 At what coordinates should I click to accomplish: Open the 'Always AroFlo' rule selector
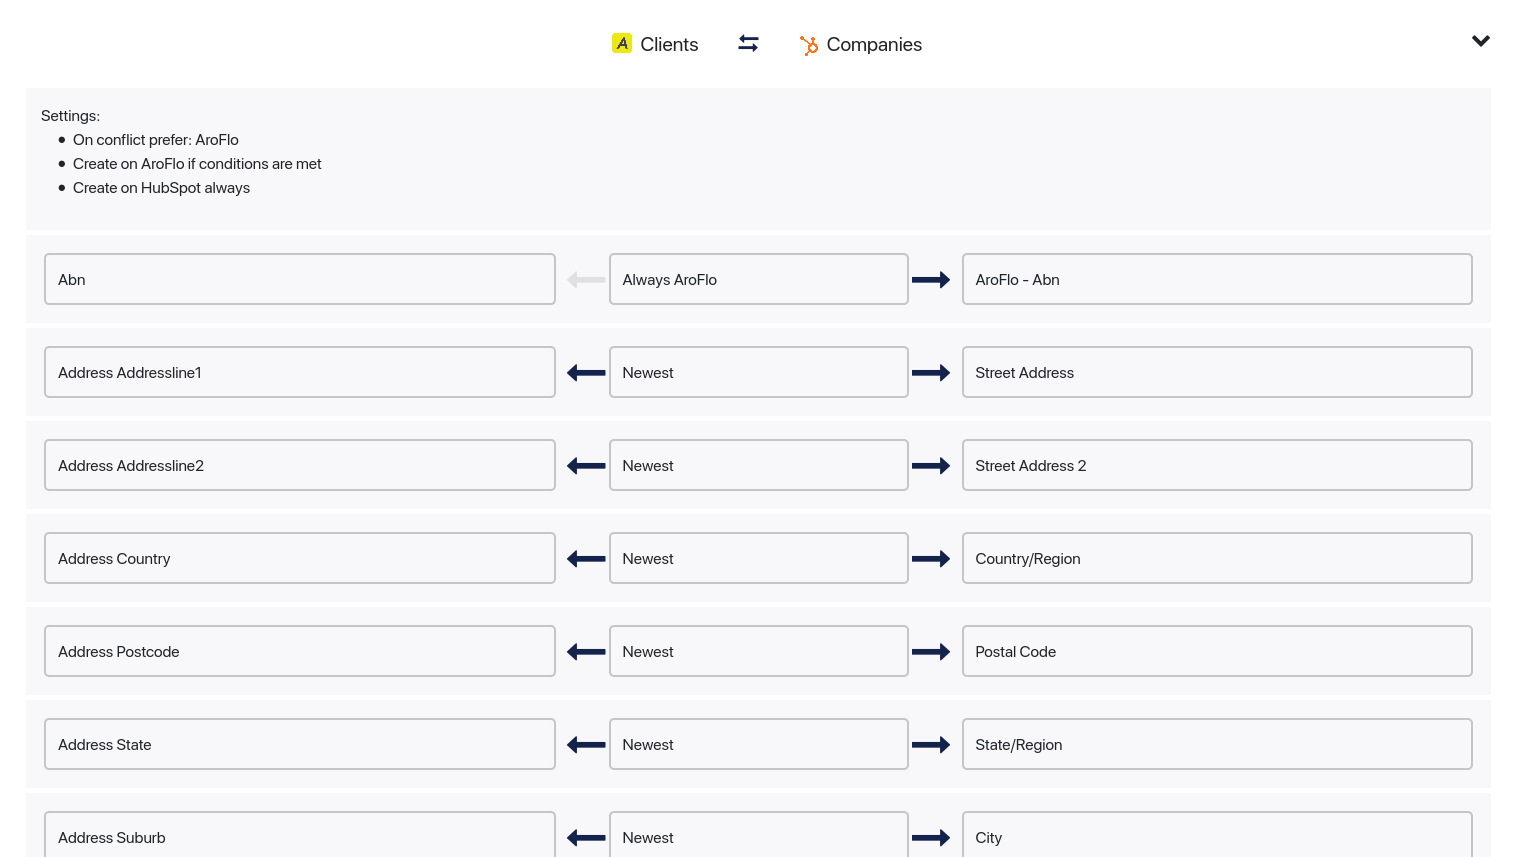(x=758, y=279)
